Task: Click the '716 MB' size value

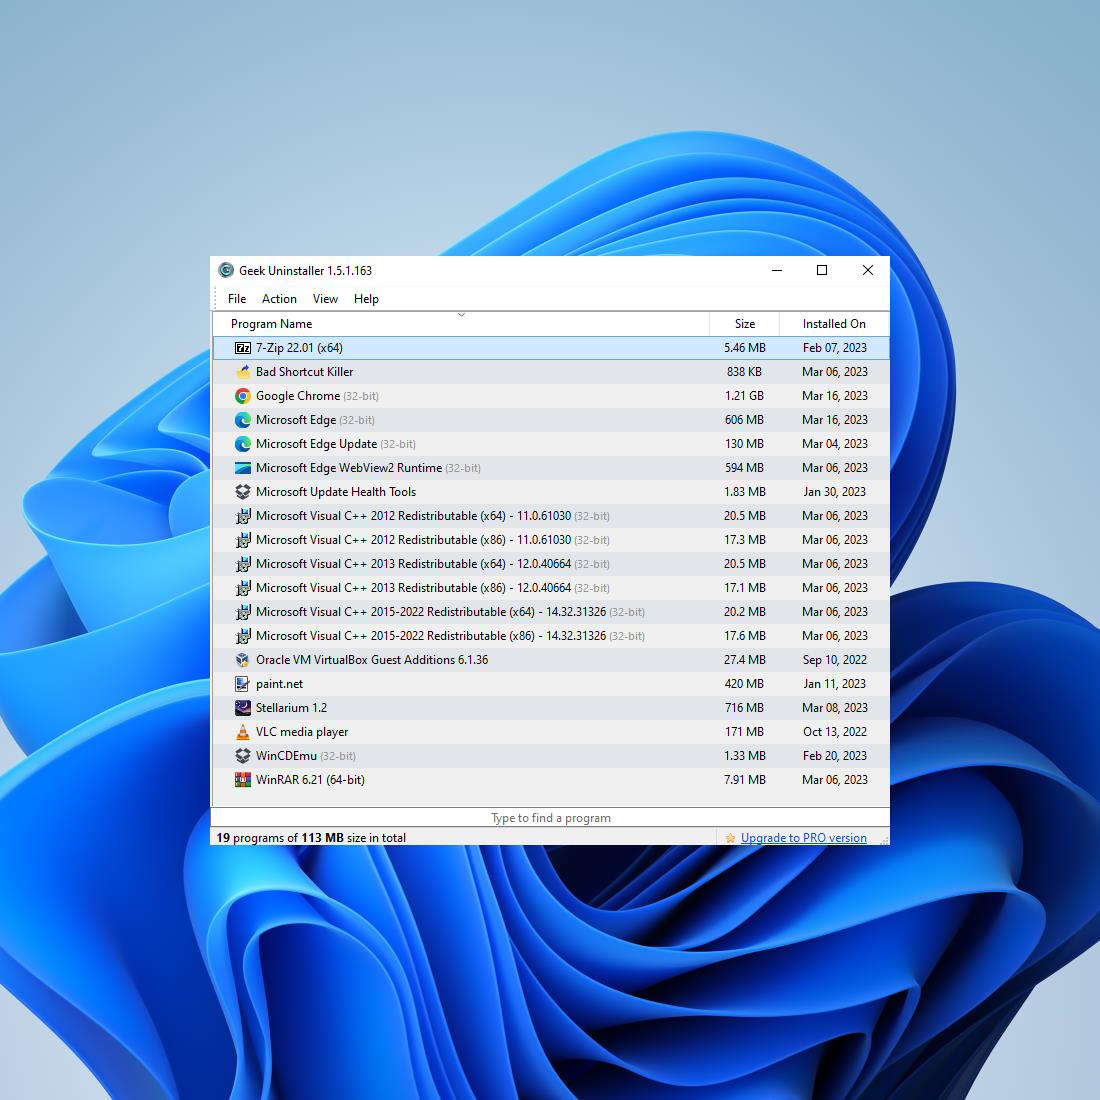Action: pyautogui.click(x=744, y=708)
